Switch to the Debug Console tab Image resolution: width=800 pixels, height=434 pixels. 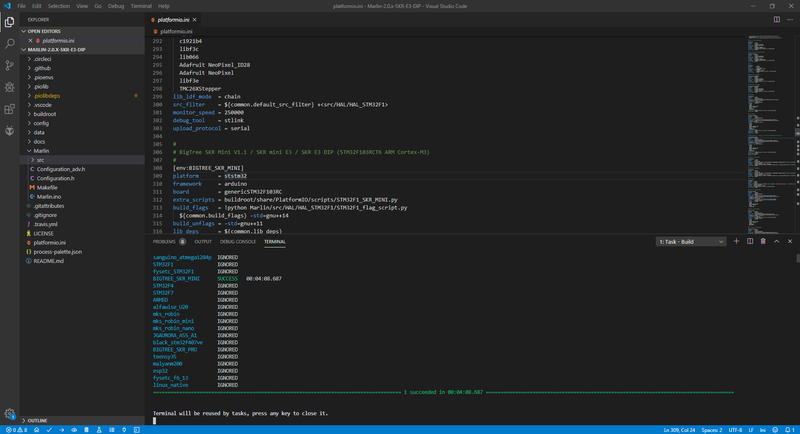point(239,241)
